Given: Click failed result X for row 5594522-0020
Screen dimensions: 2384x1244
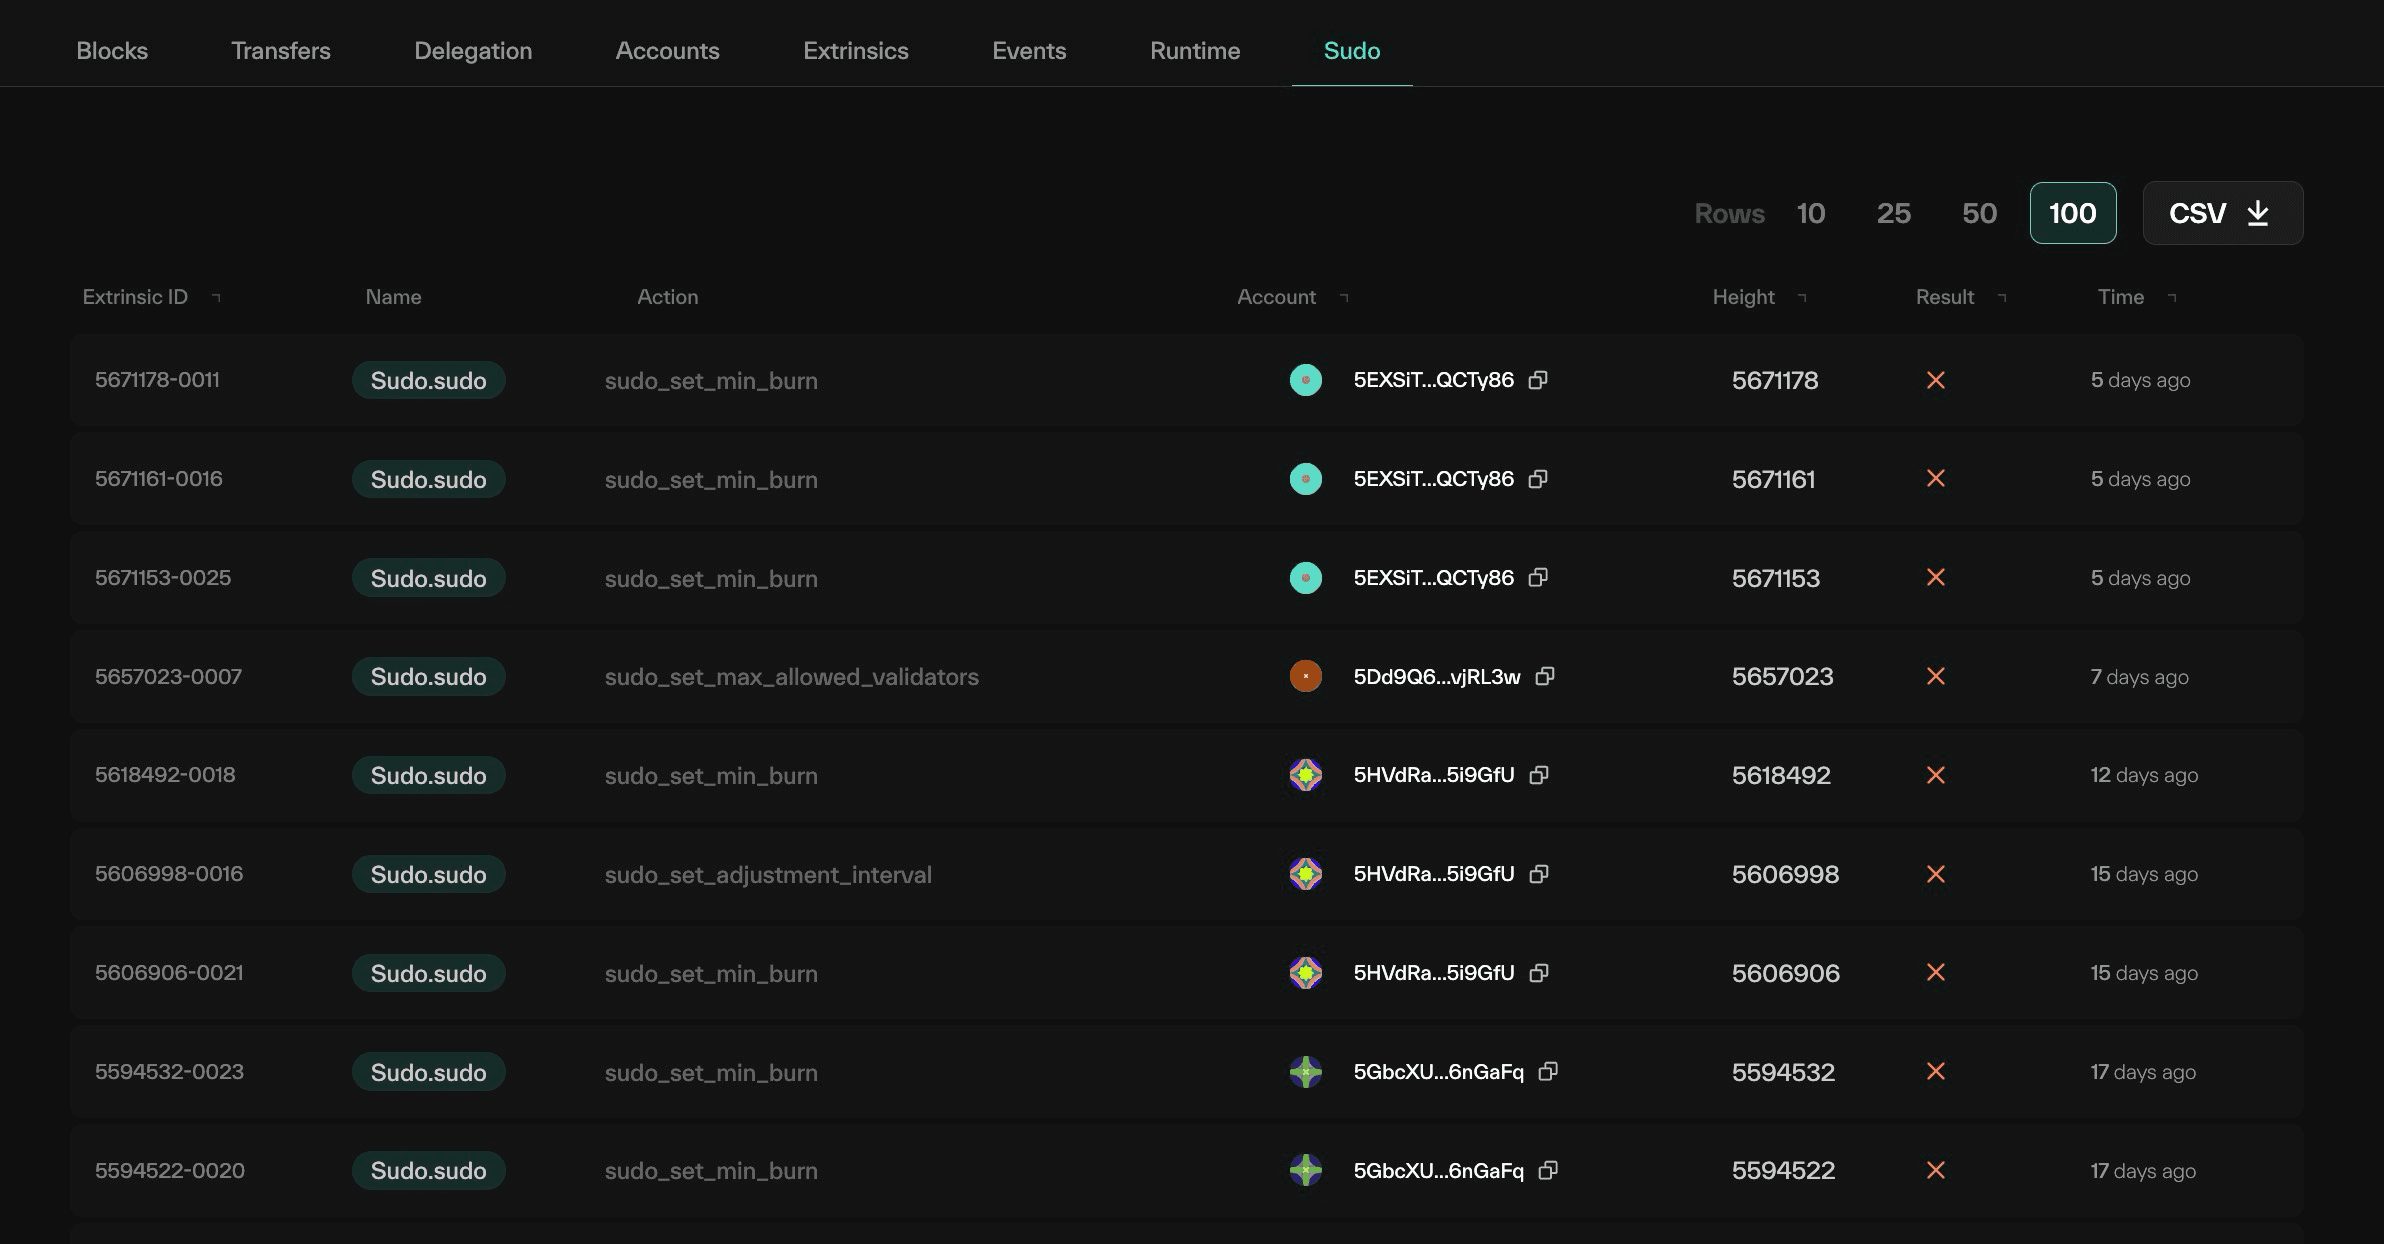Looking at the screenshot, I should (1936, 1170).
